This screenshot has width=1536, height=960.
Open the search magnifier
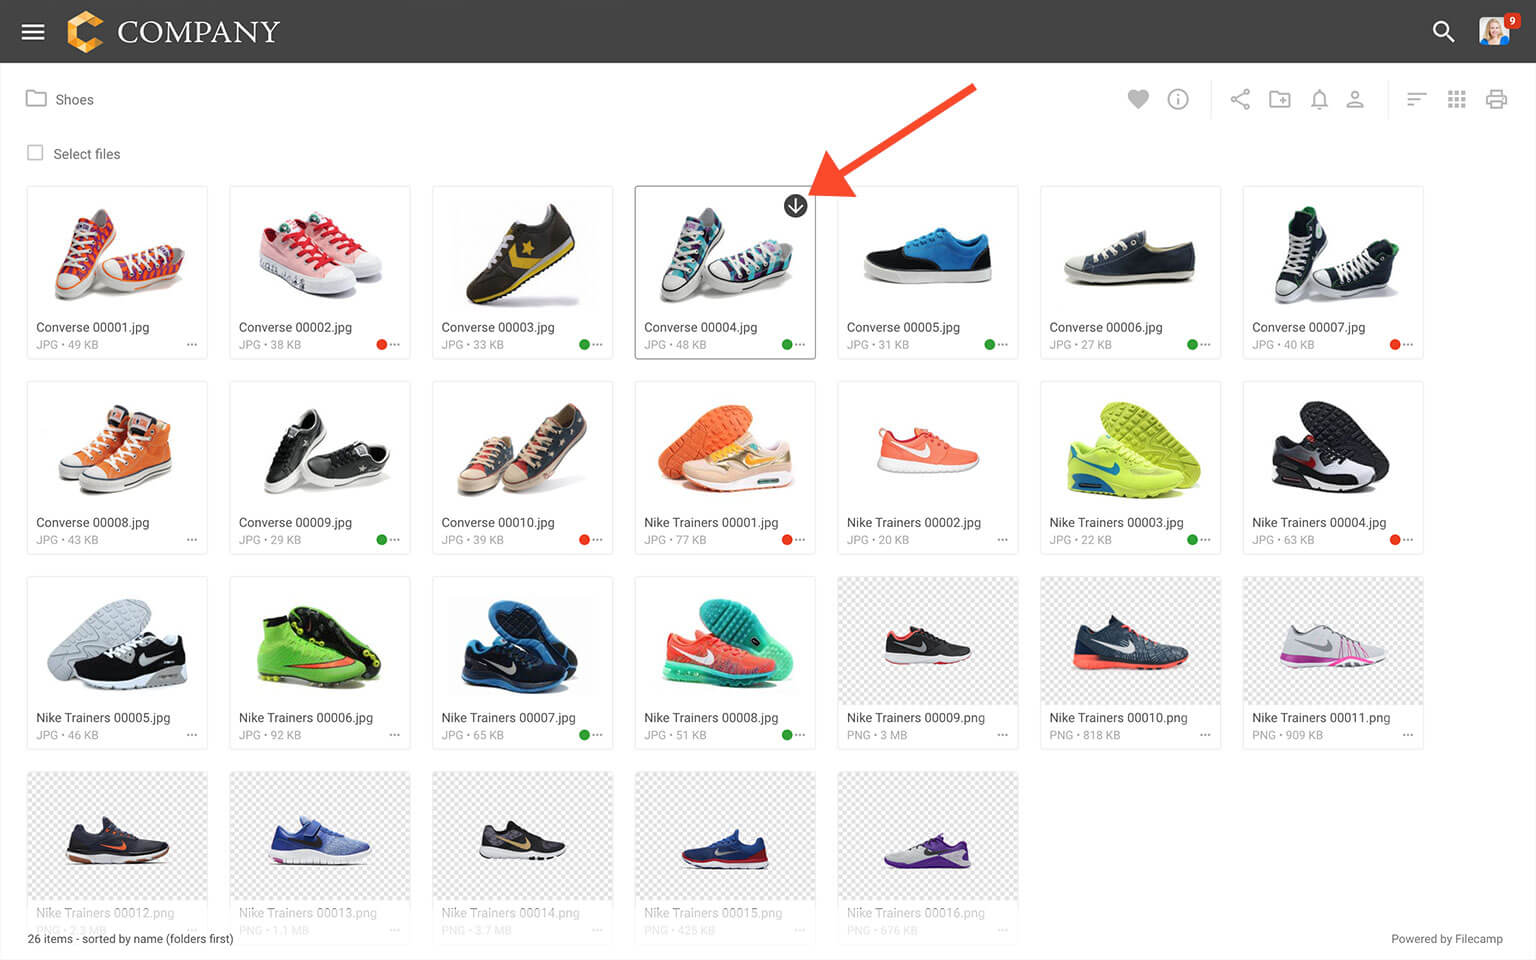(x=1443, y=32)
